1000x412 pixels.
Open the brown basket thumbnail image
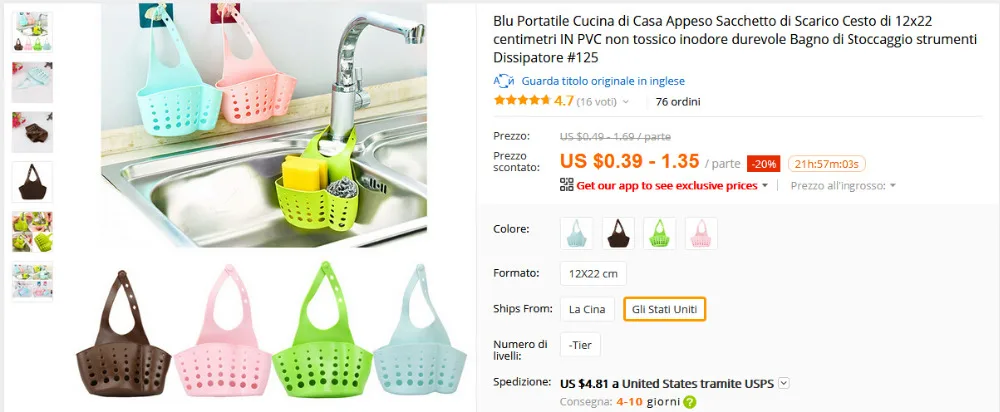[x=32, y=182]
